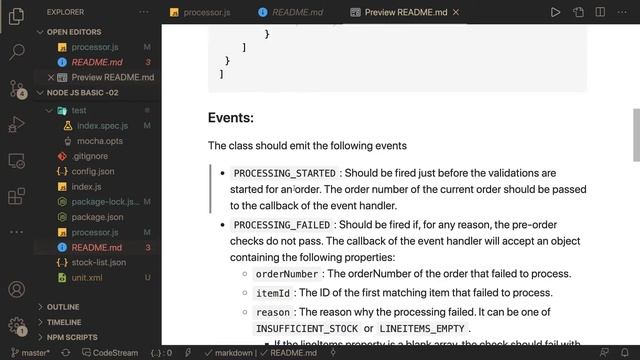640x360 pixels.
Task: Collapse the Open Editors section
Action: (x=74, y=32)
